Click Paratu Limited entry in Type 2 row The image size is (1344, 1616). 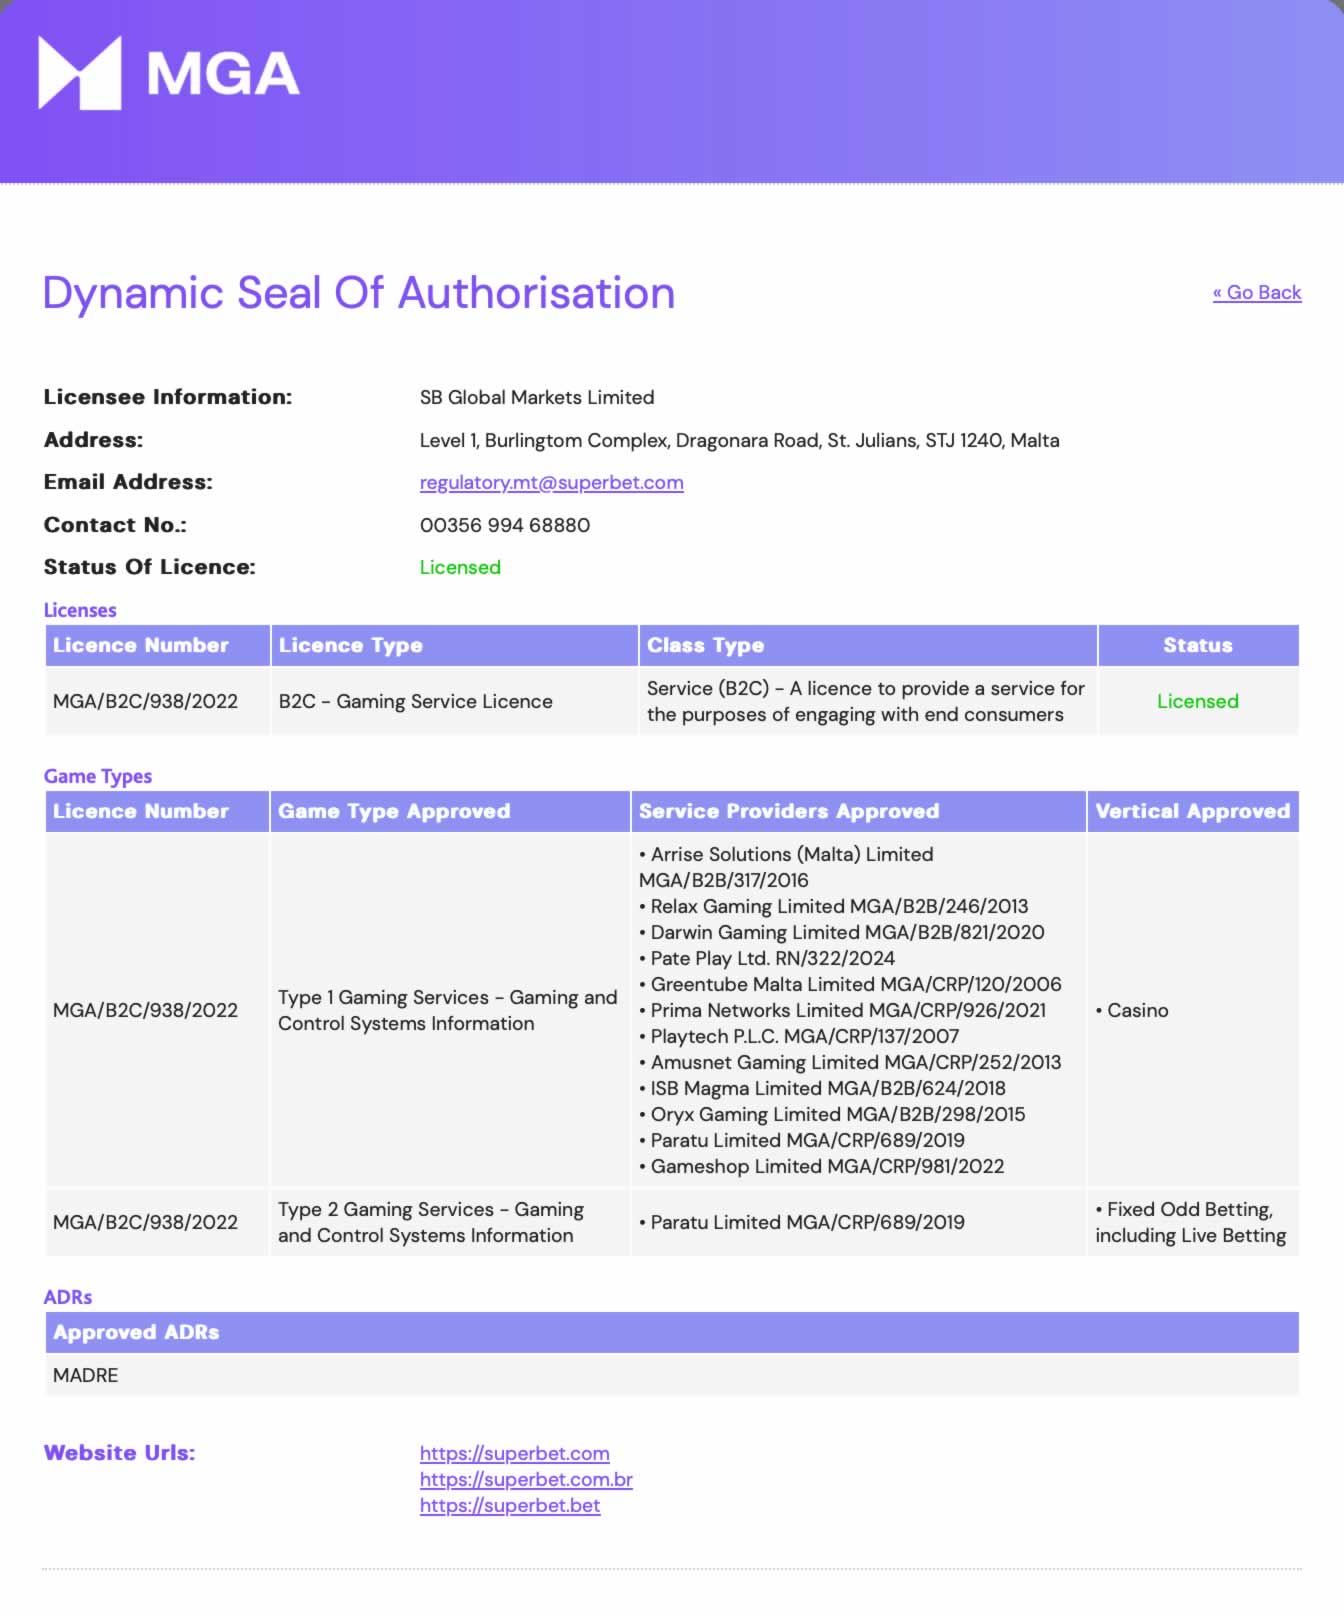[802, 1222]
